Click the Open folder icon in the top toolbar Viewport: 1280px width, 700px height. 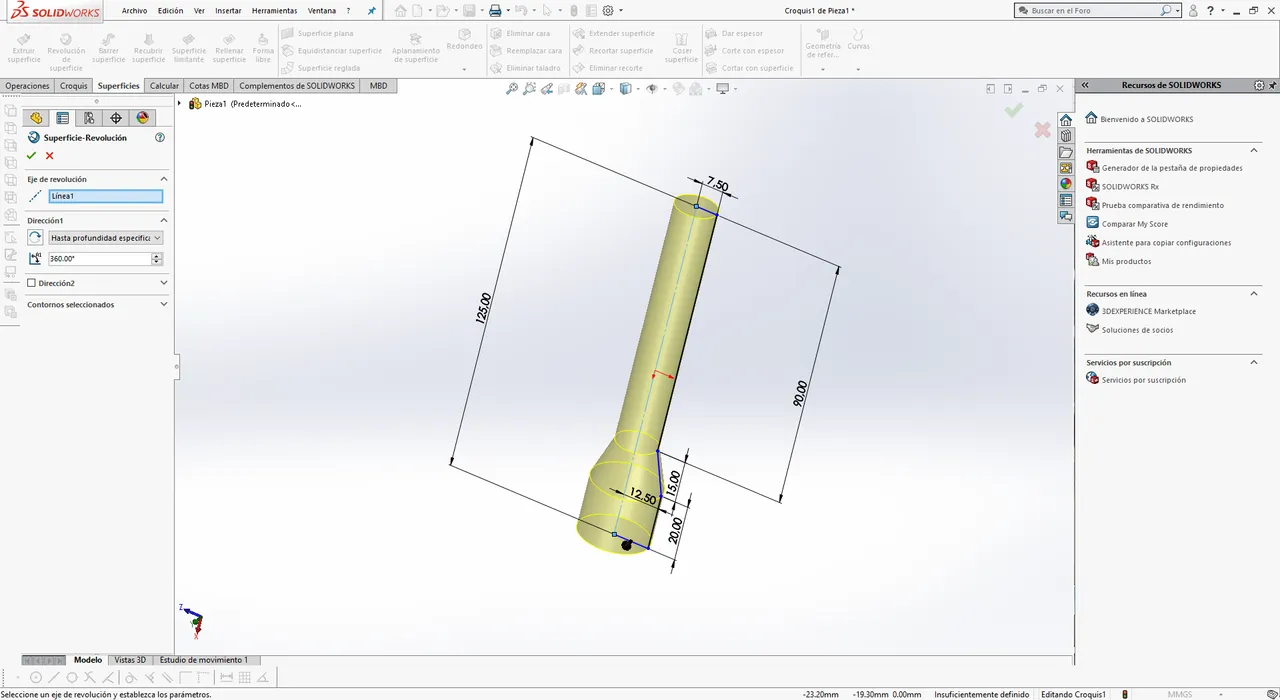click(443, 11)
